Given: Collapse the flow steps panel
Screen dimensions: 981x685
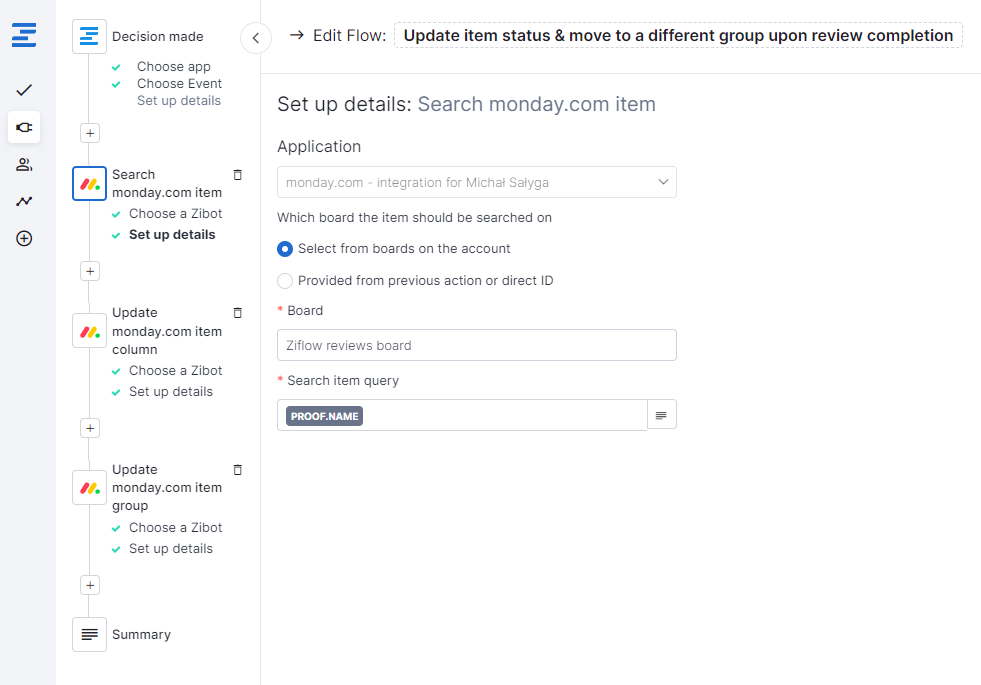Looking at the screenshot, I should click(256, 38).
